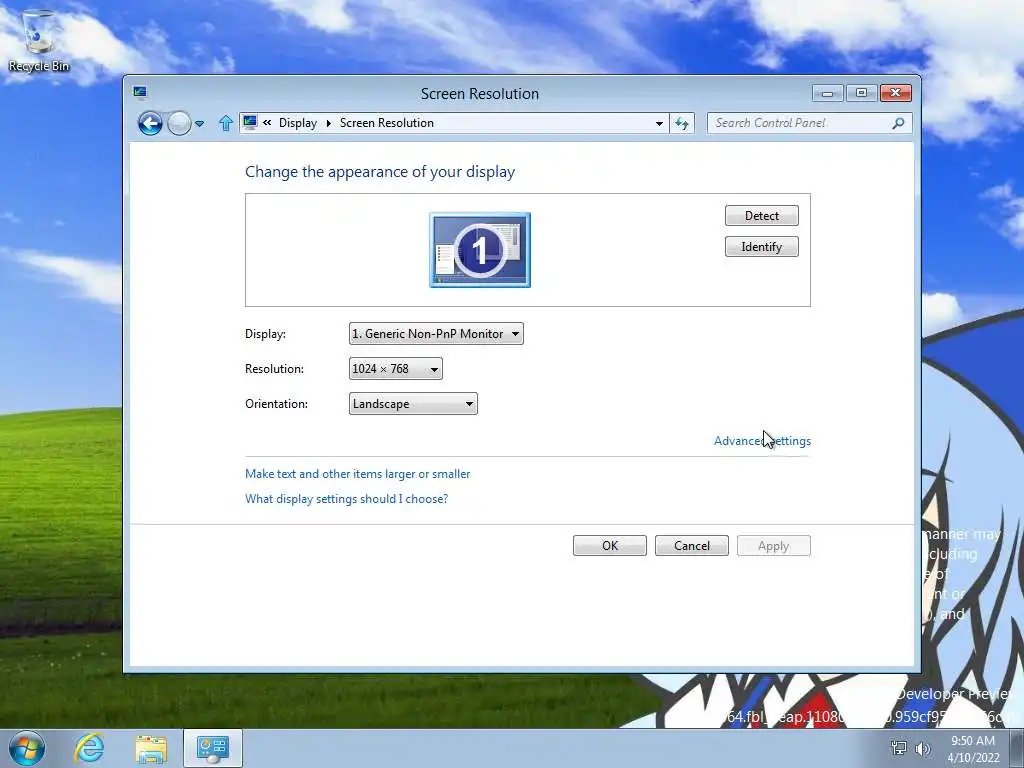Open the Recycle Bin desktop icon
The image size is (1024, 768).
pos(39,40)
